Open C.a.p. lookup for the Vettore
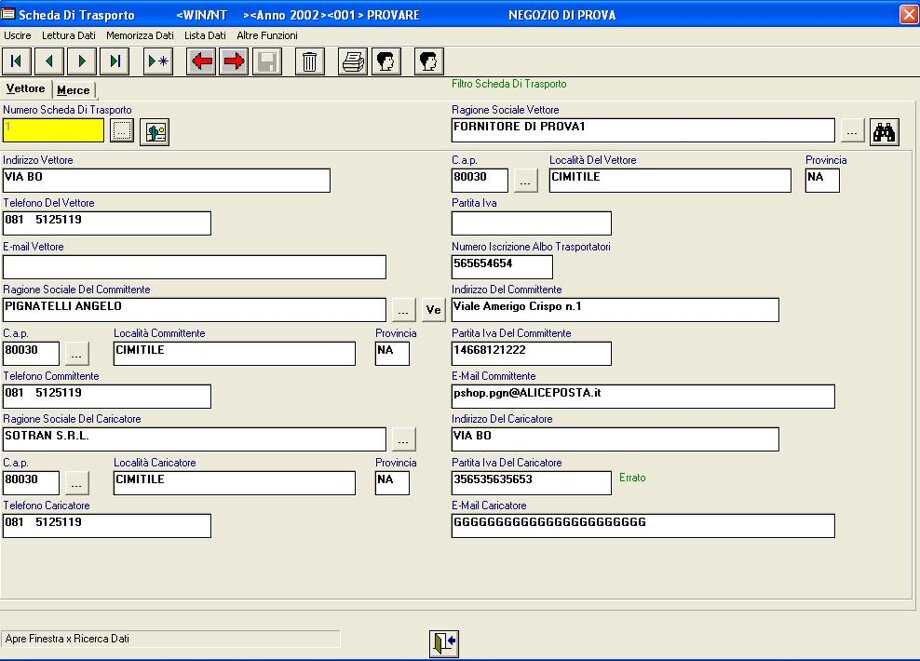 click(526, 181)
